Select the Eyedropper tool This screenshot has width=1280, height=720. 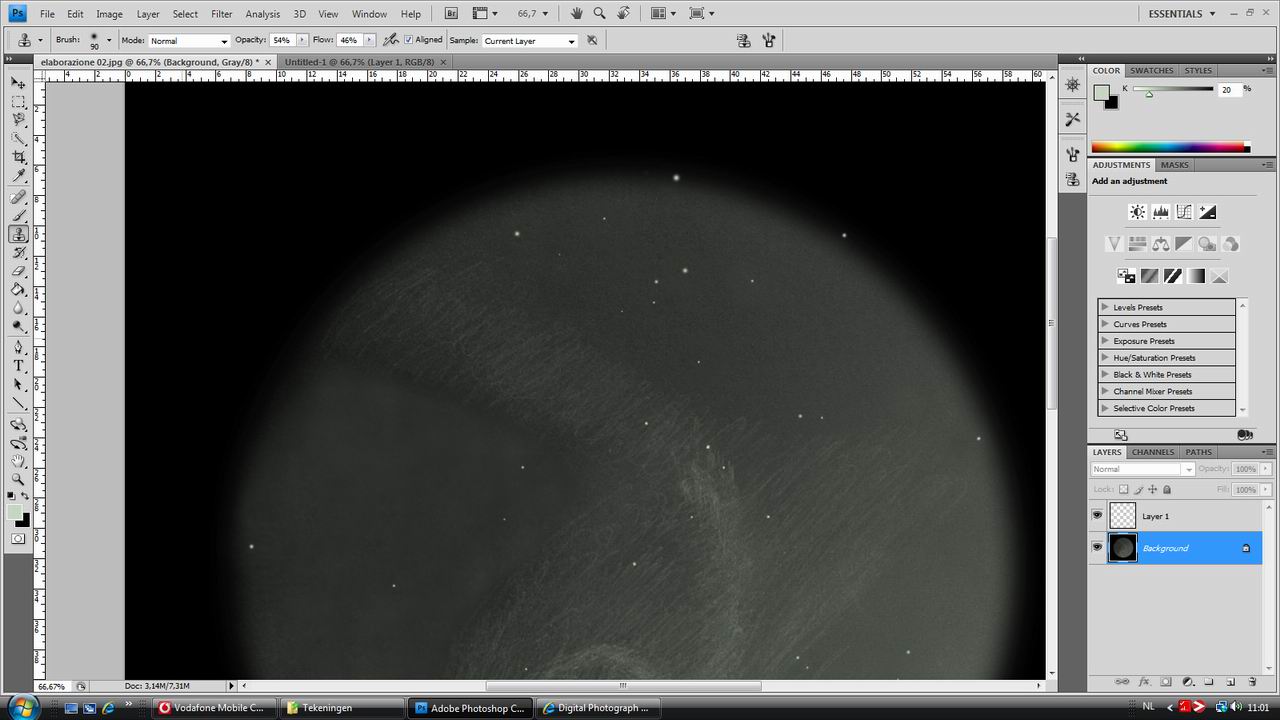pos(18,177)
